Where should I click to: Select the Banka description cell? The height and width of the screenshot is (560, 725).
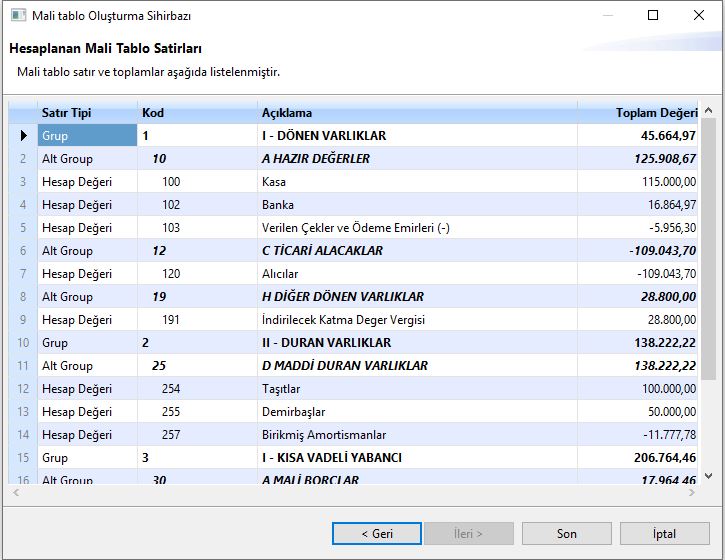(278, 205)
